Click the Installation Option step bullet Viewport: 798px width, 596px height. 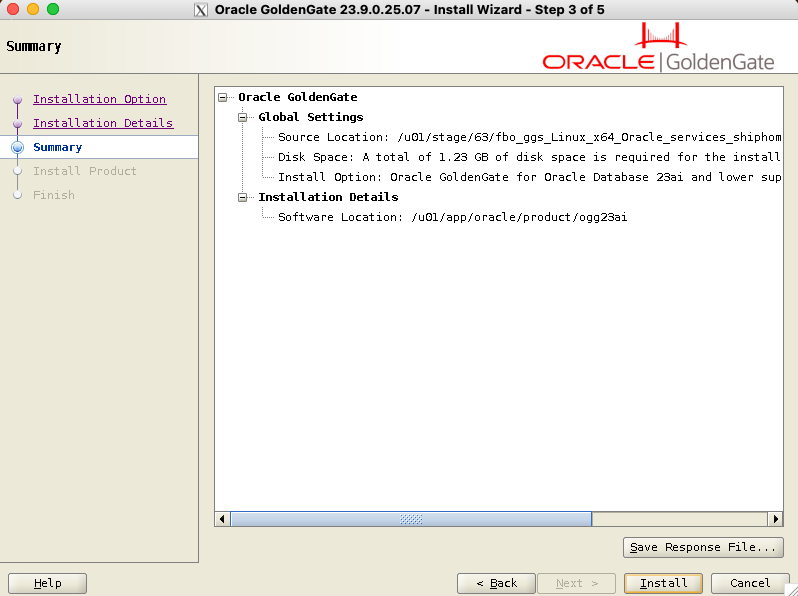pyautogui.click(x=17, y=99)
